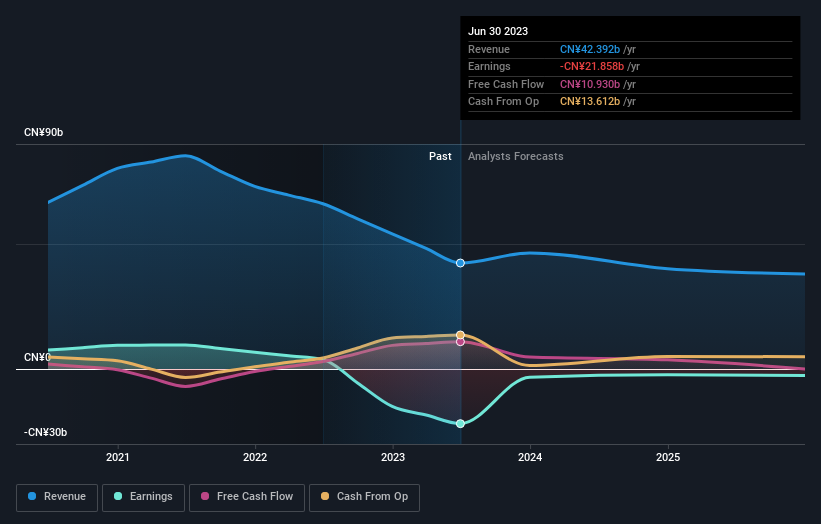The image size is (821, 524).
Task: Click the -CN¥21.858b earnings value
Action: click(x=592, y=66)
